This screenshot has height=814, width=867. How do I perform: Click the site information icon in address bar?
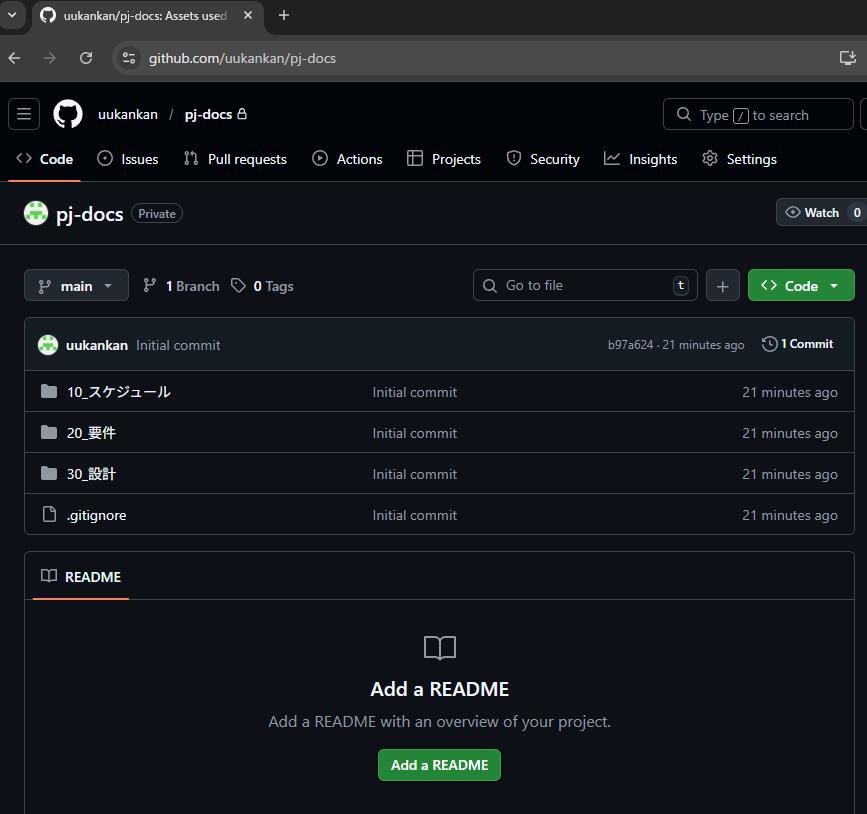[129, 58]
